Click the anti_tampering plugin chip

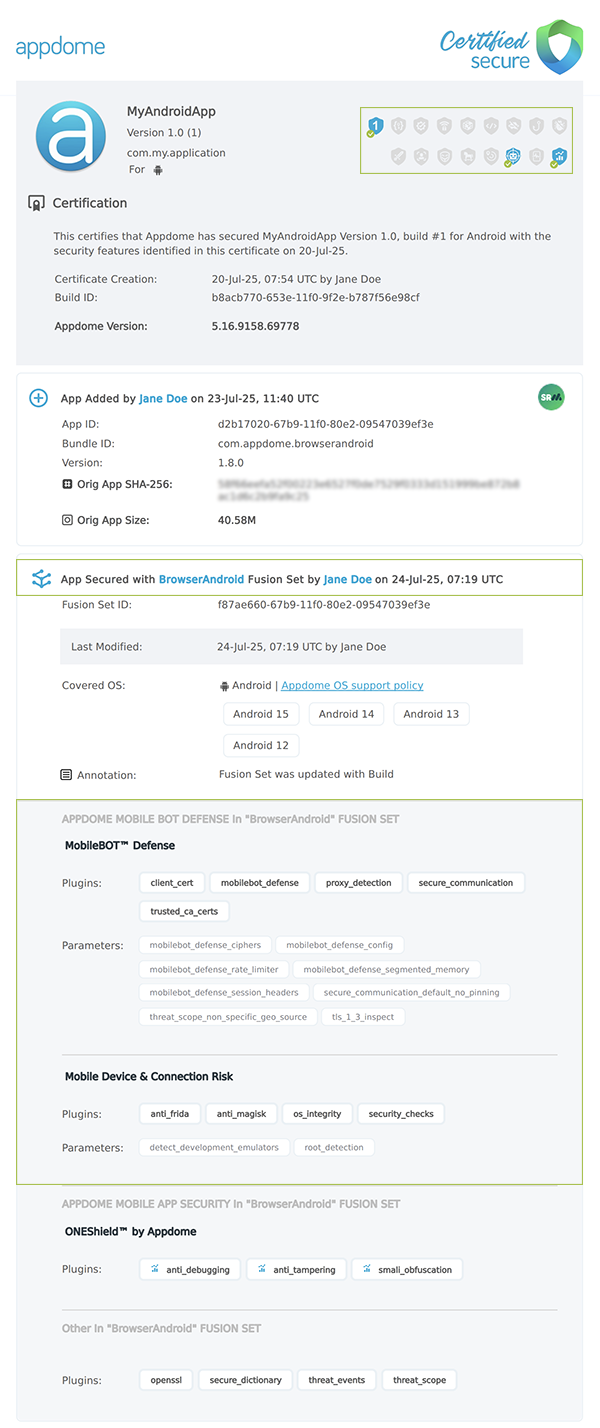(x=297, y=1270)
